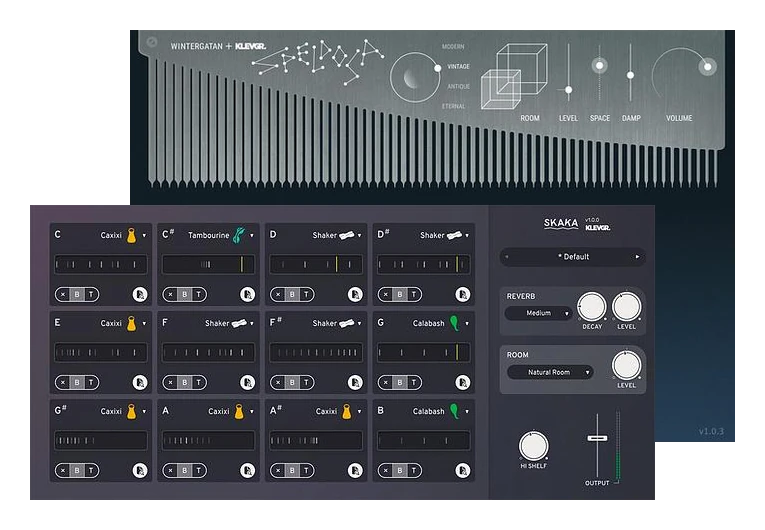765x530 pixels.
Task: Open the Reverb Medium dropdown
Action: (539, 313)
